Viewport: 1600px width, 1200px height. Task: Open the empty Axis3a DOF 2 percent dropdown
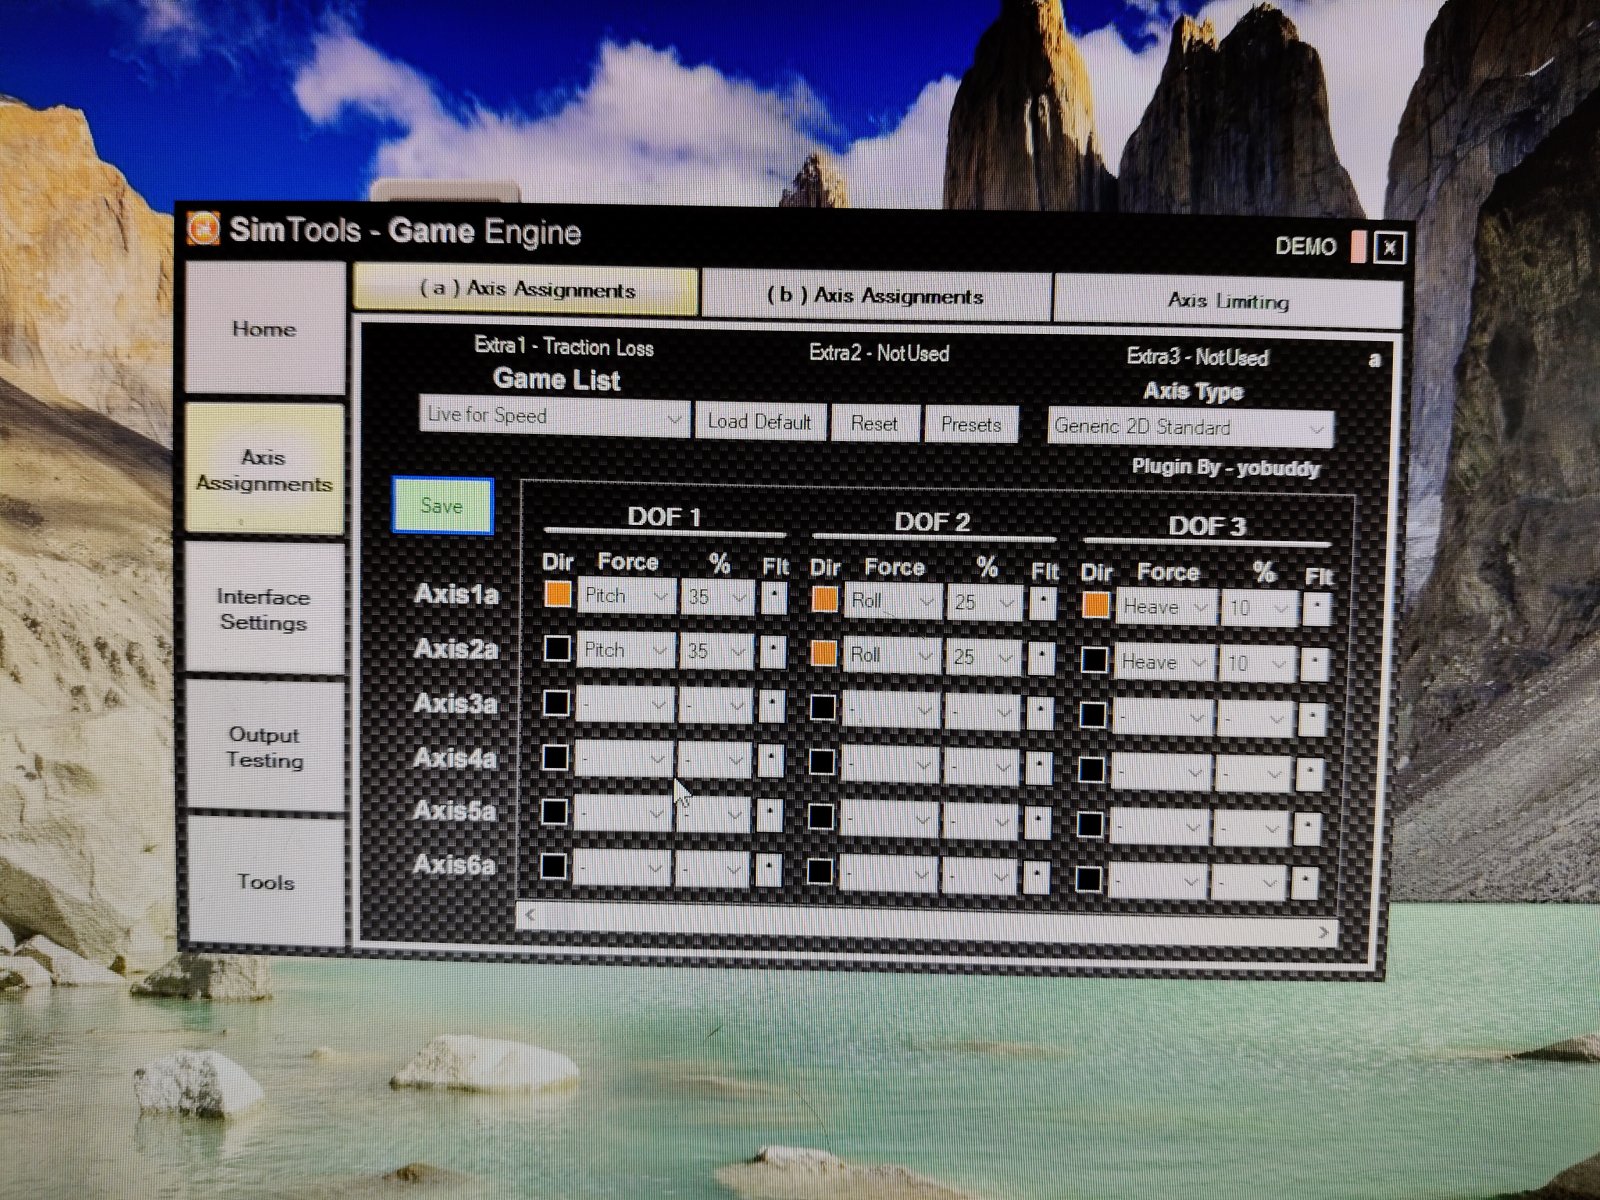(982, 712)
